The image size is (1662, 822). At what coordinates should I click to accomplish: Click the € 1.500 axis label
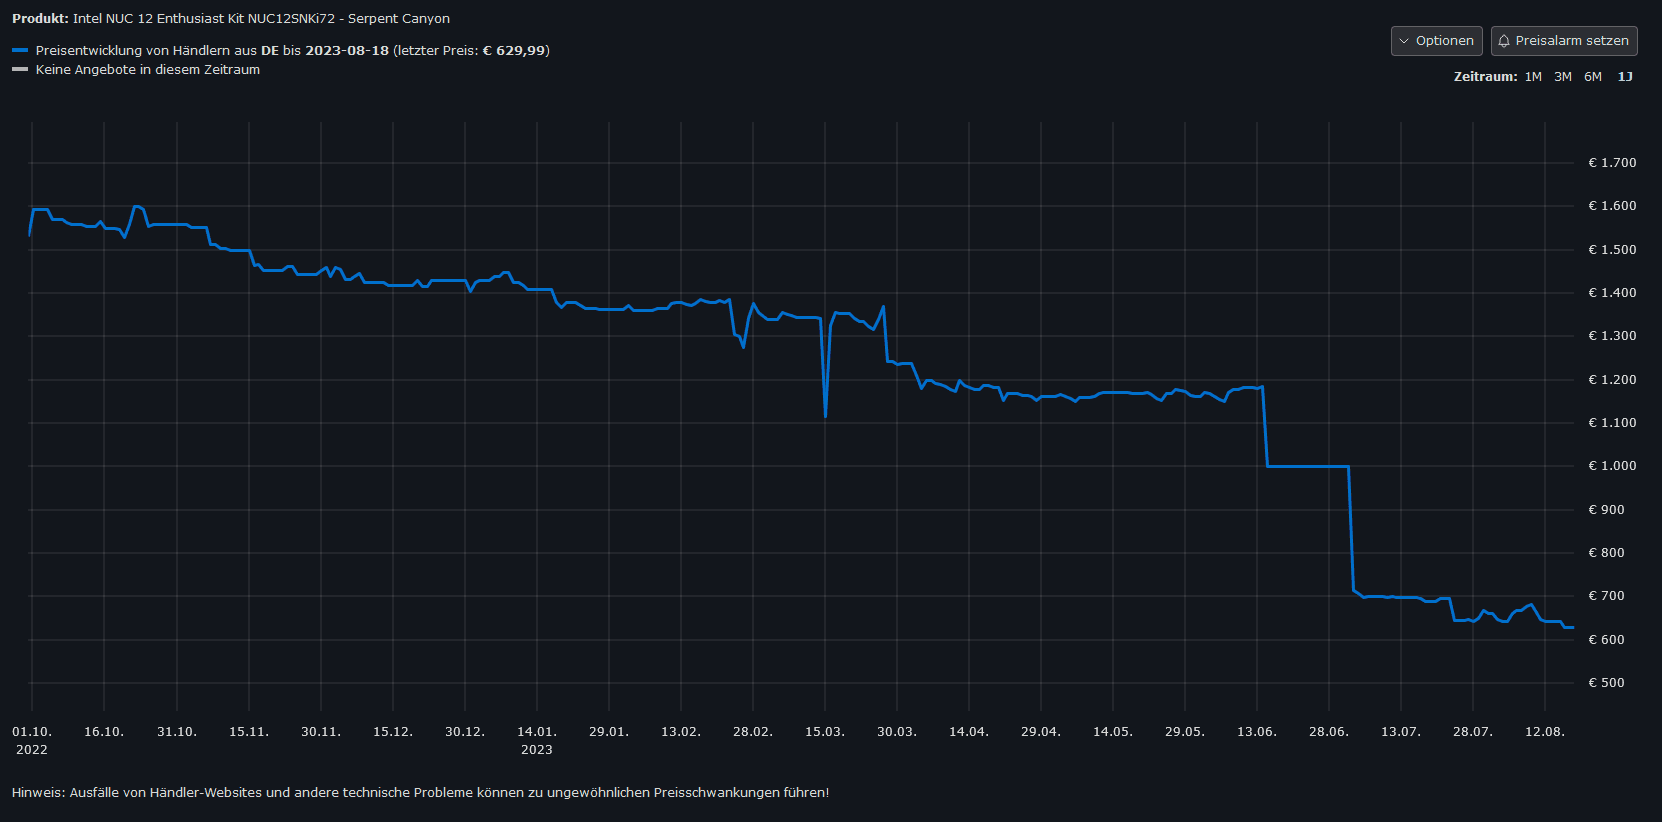point(1612,250)
